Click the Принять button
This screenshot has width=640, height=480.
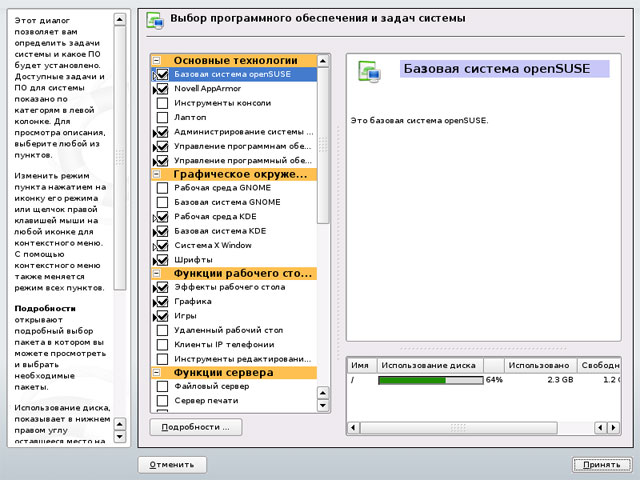[x=602, y=464]
